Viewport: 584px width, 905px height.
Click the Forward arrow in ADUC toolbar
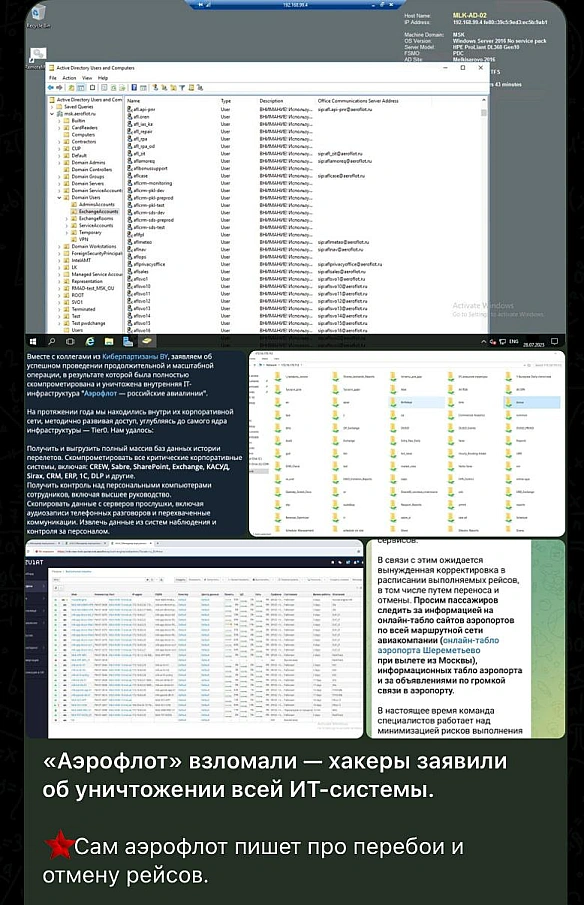point(59,88)
